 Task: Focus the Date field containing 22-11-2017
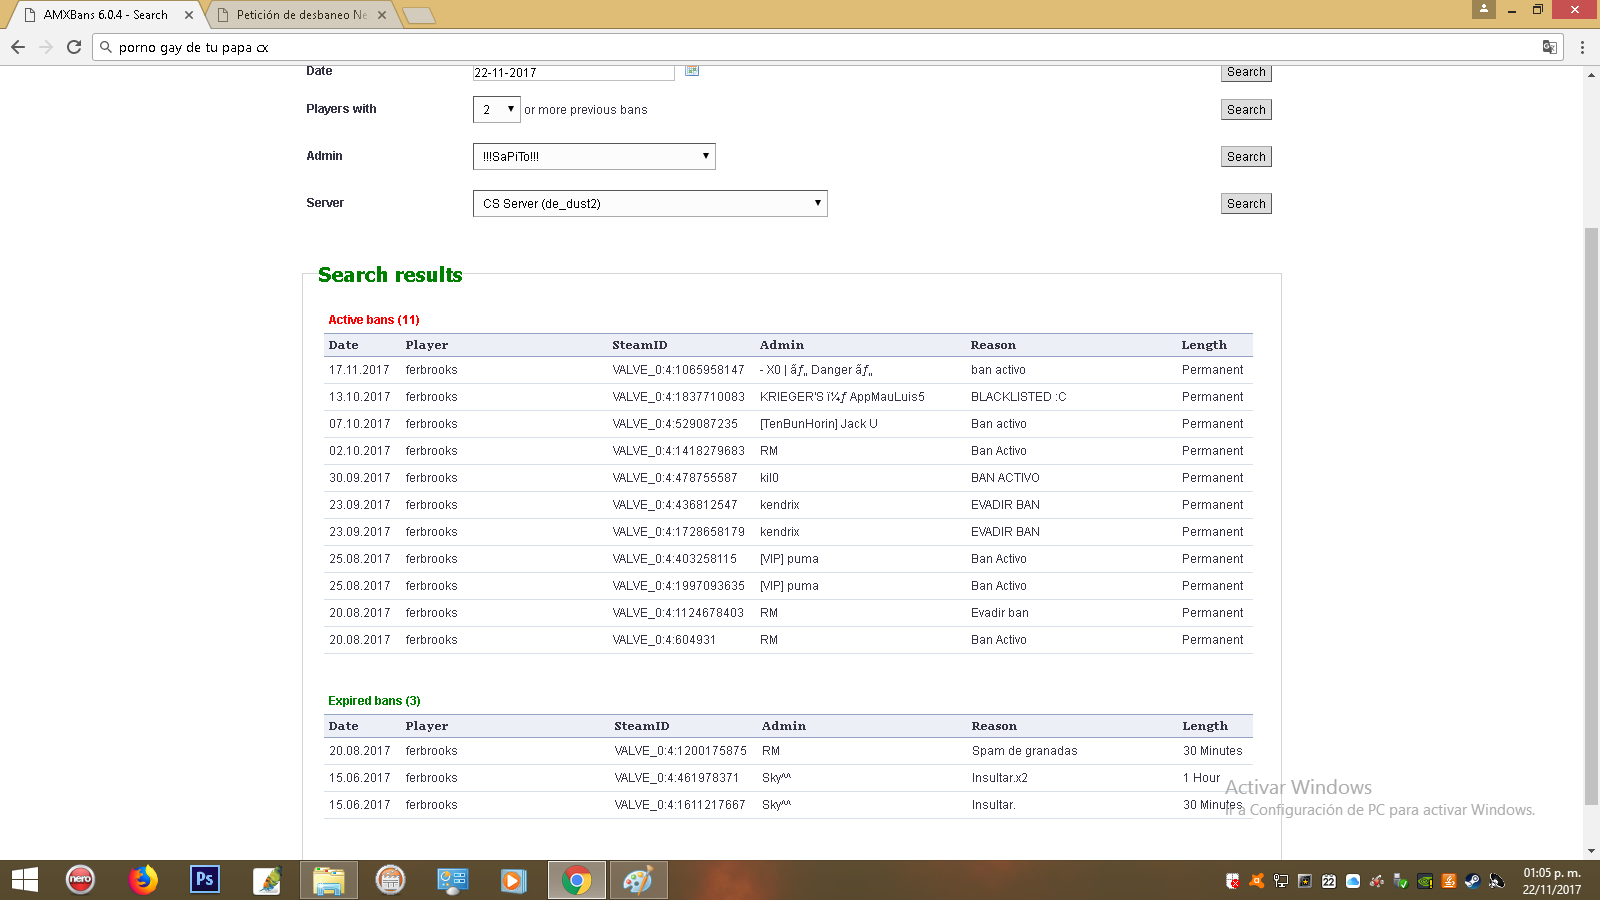(x=574, y=72)
